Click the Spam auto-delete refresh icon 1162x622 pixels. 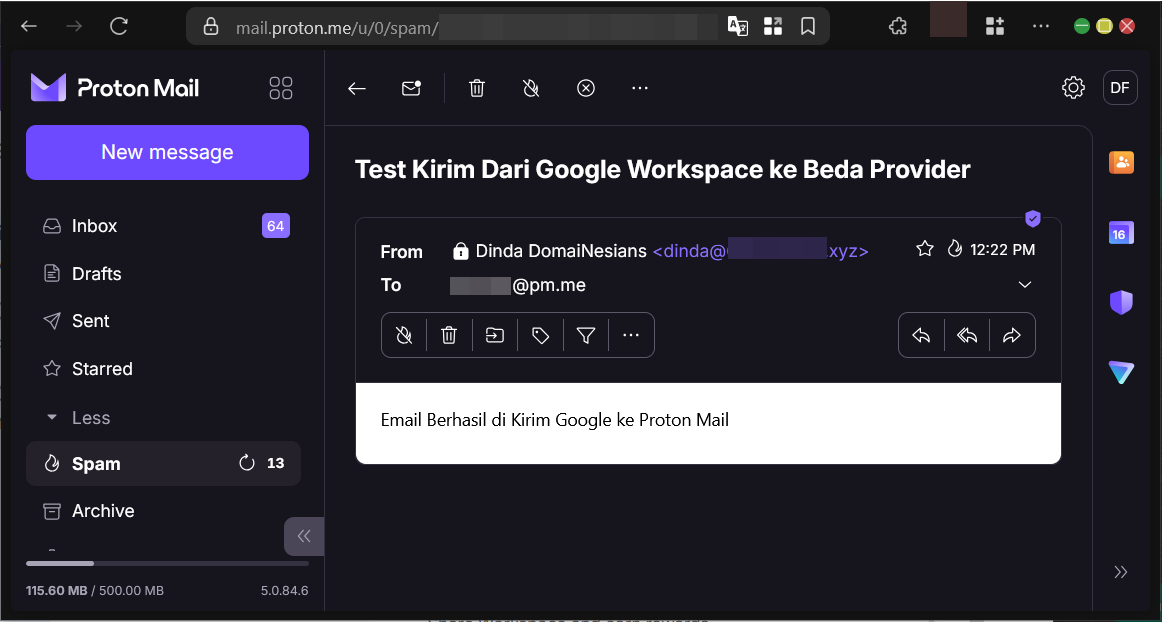pos(247,463)
